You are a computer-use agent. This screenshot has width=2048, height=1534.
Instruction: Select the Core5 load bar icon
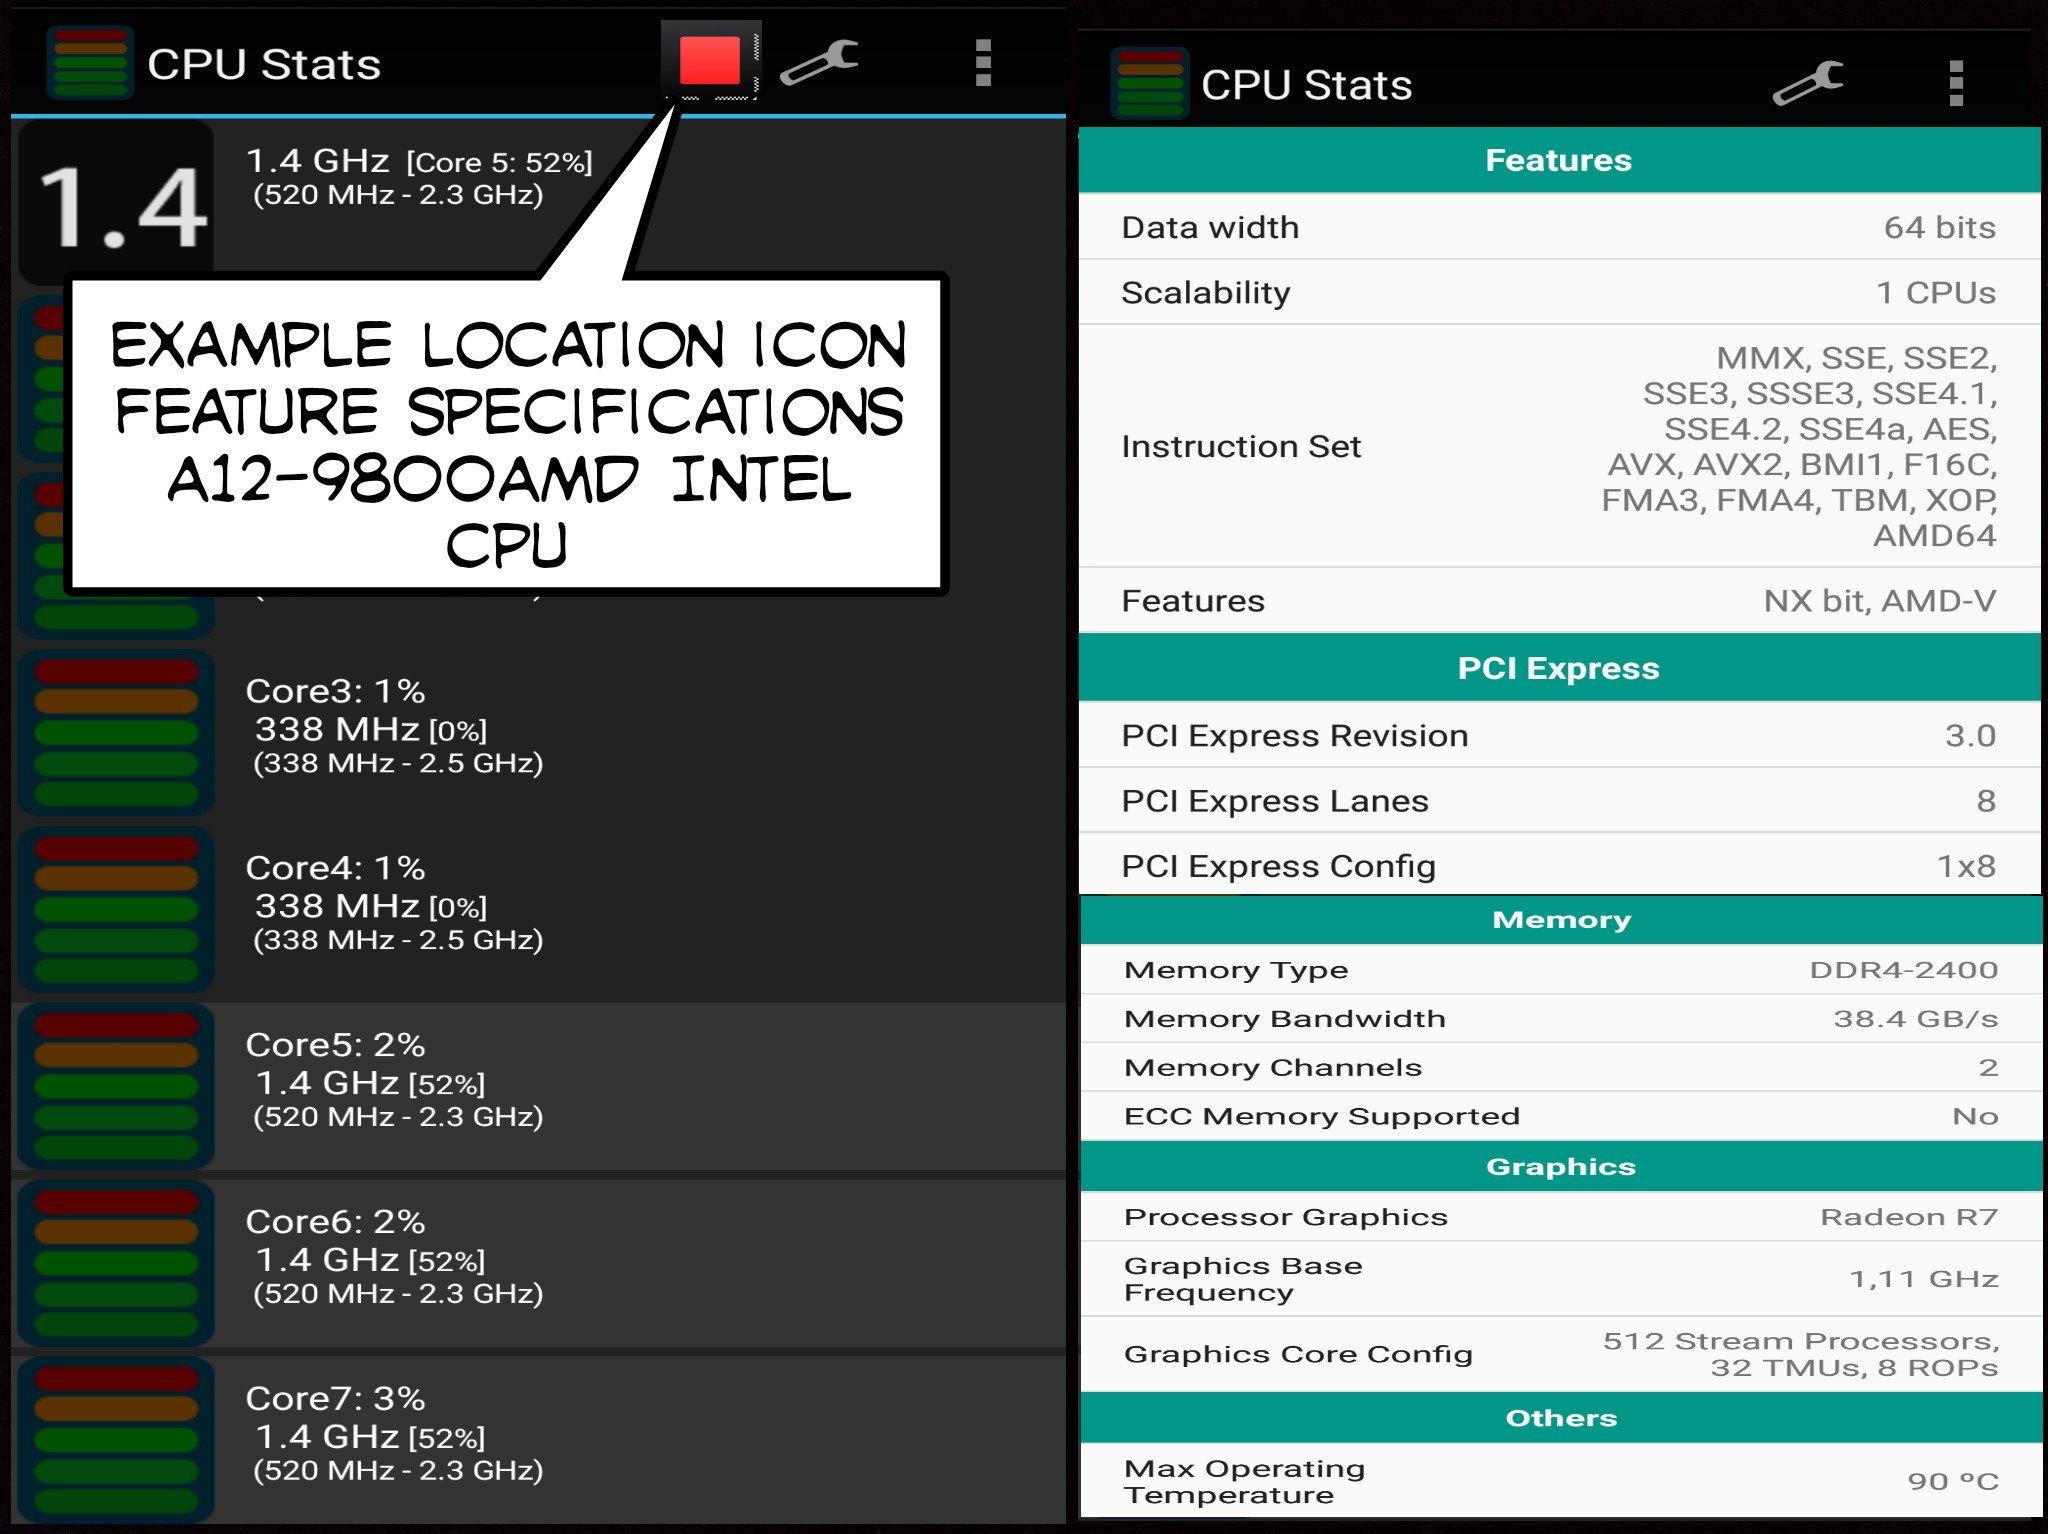pyautogui.click(x=117, y=1086)
